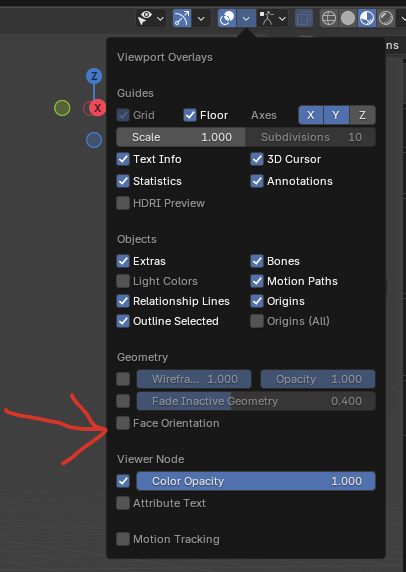Enable Face Orientation overlay

point(123,423)
